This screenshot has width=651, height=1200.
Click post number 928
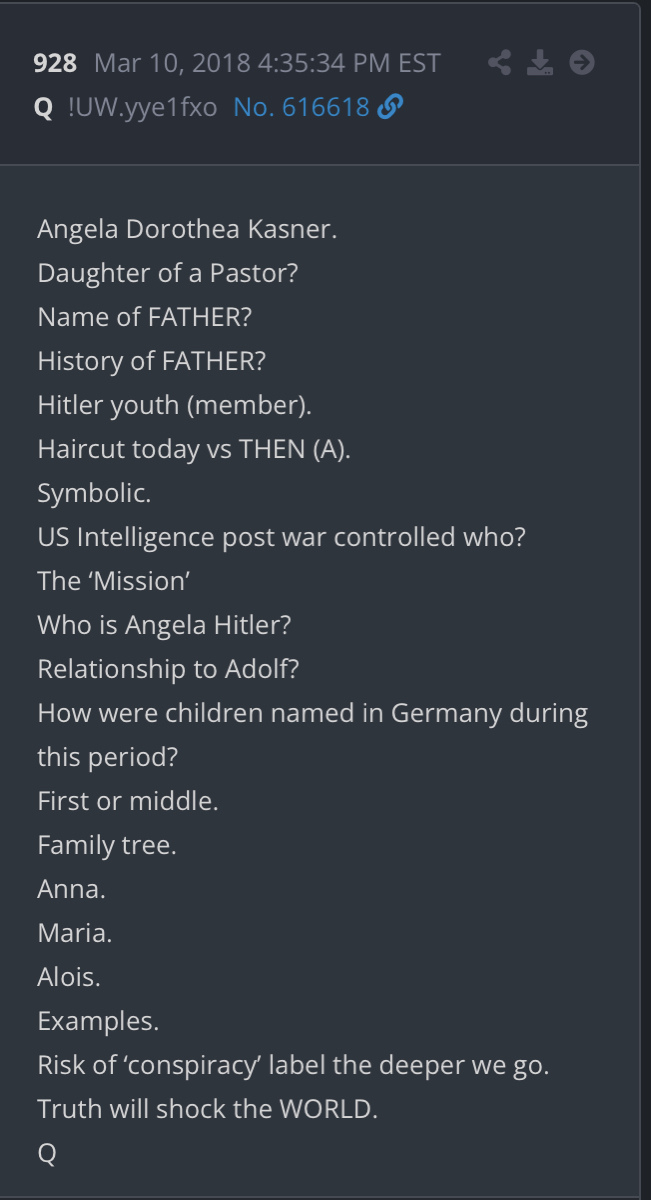click(x=55, y=64)
